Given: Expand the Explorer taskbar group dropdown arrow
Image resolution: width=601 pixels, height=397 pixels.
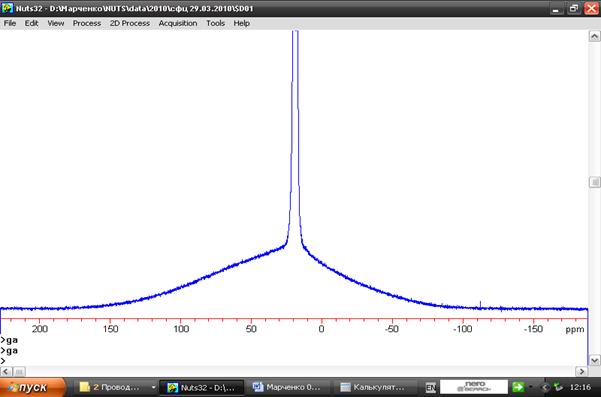Looking at the screenshot, I should click(153, 387).
